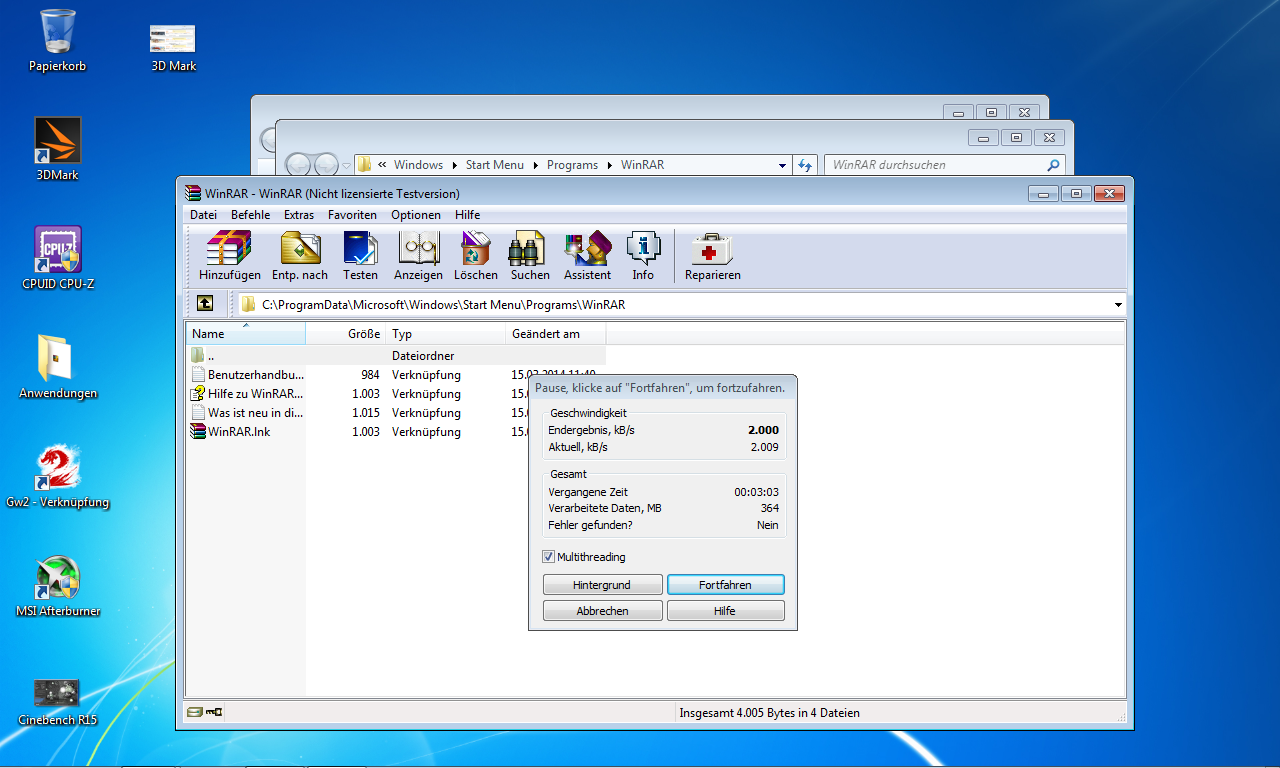Expand the arrow after Start Menu breadcrumb

[x=535, y=165]
